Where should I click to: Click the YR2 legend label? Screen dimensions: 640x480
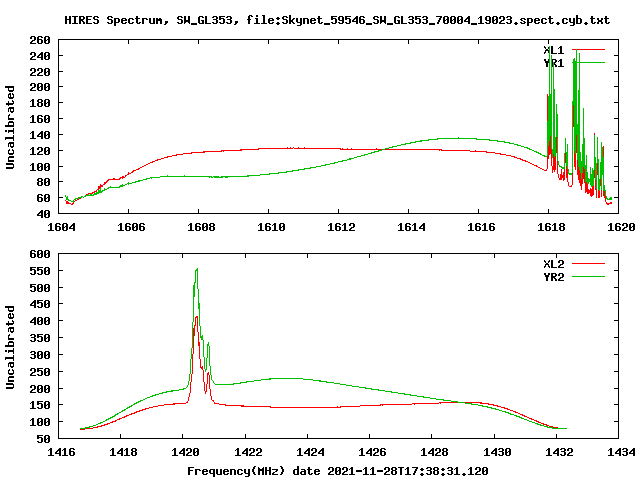553,277
